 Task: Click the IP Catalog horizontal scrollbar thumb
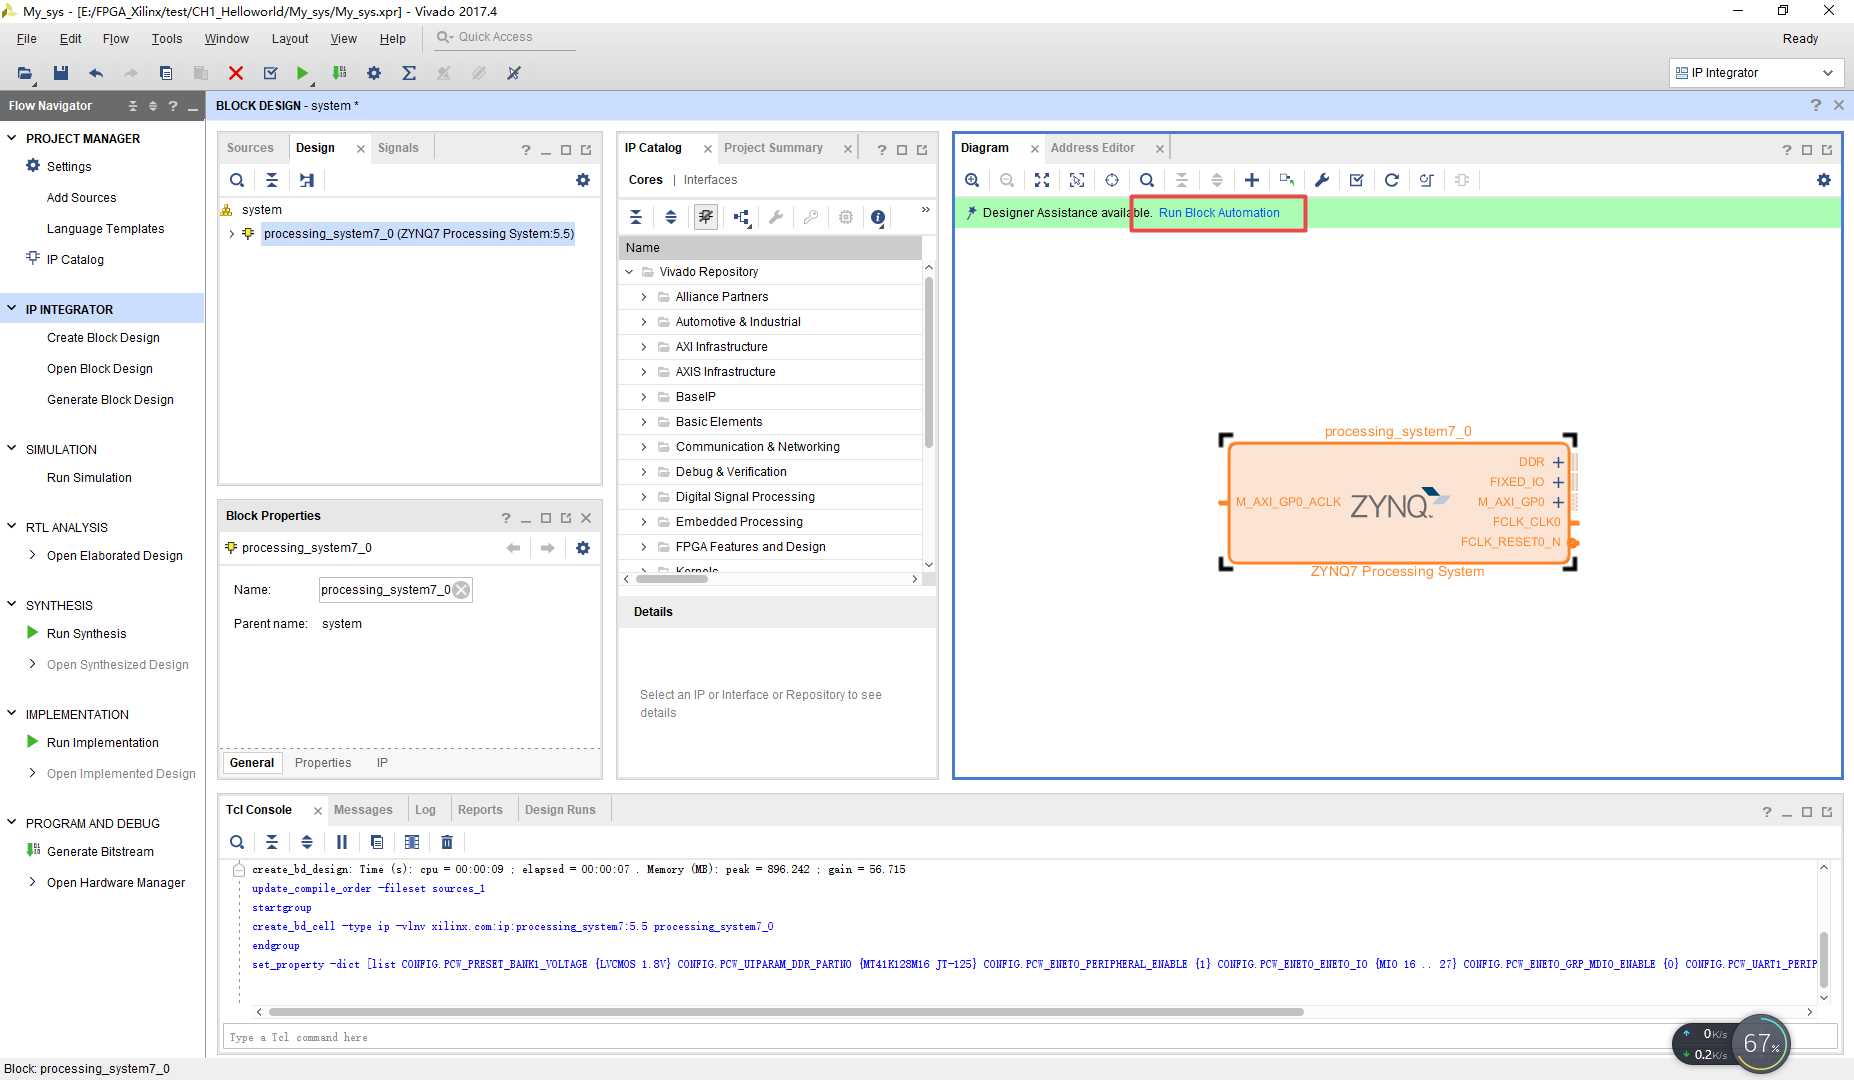coord(672,579)
